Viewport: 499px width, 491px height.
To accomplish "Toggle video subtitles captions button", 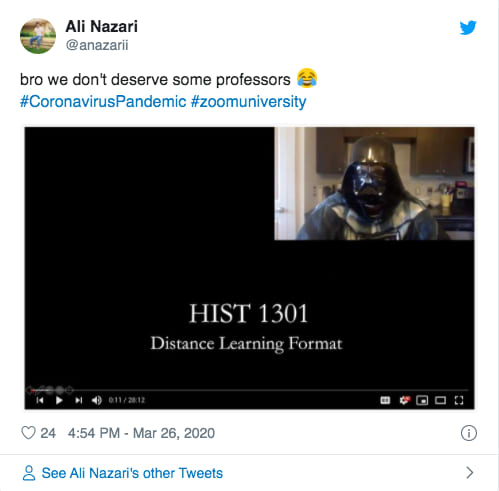I will tap(385, 400).
